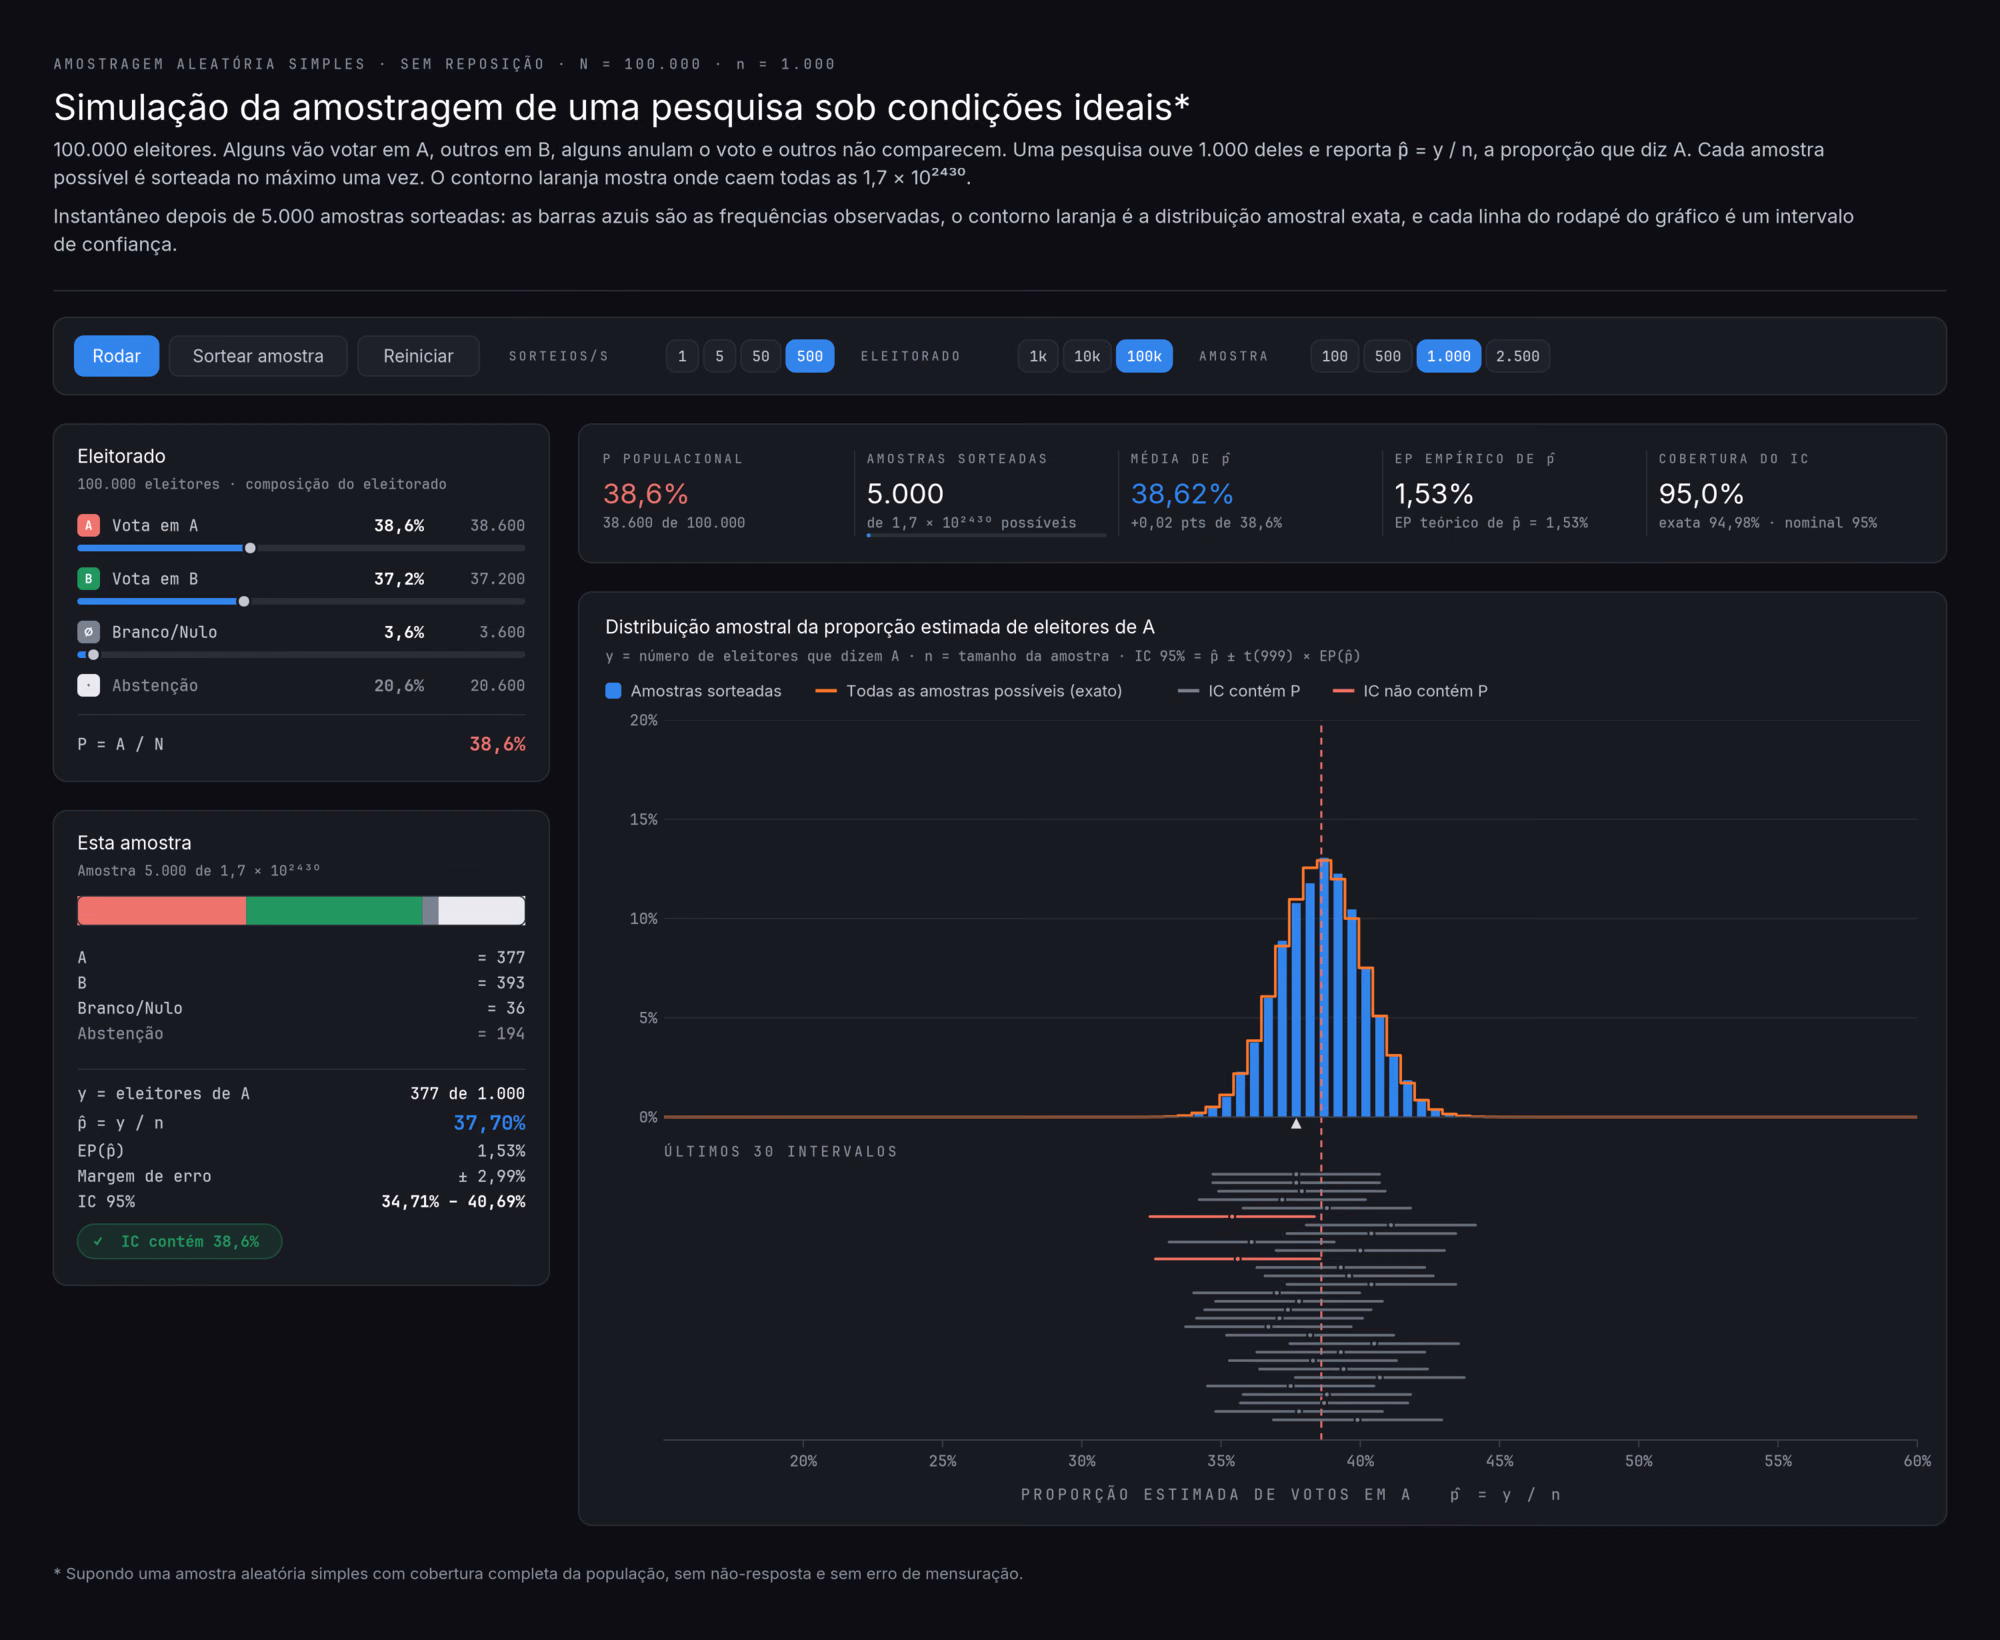Screen dimensions: 2000x1640
Task: Set sorteios per second to 50
Action: [x=761, y=356]
